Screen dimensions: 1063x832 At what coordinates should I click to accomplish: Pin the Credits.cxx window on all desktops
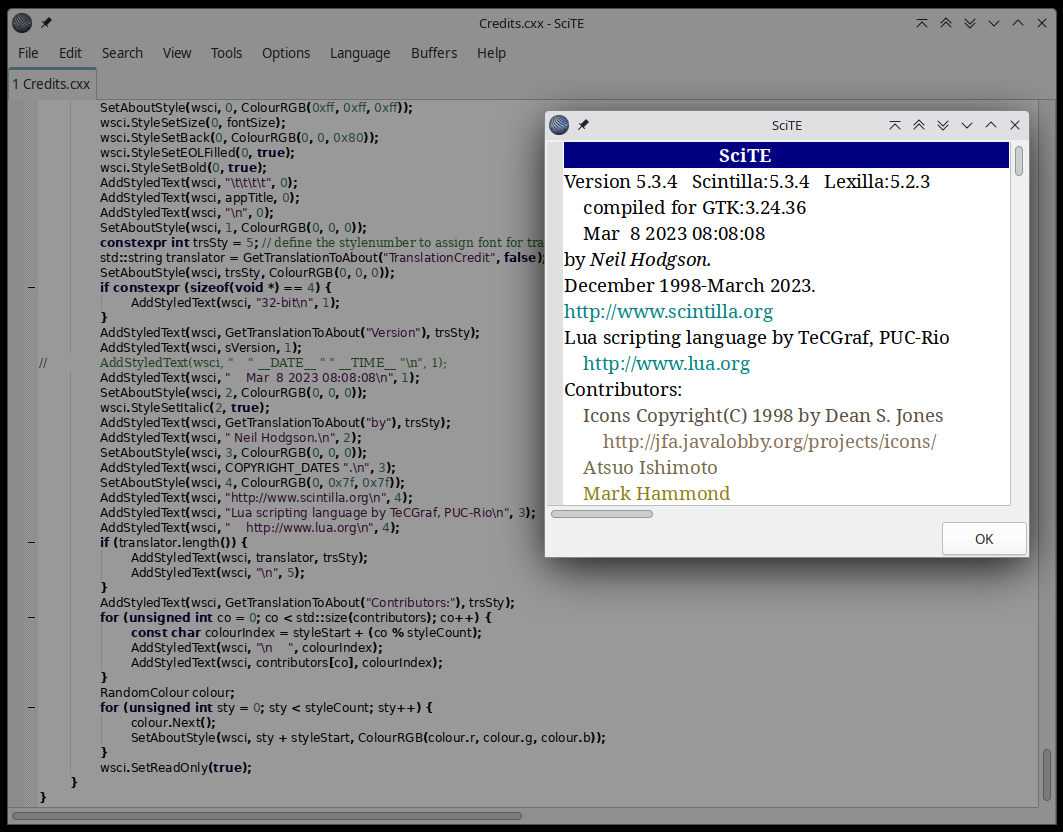click(x=46, y=23)
